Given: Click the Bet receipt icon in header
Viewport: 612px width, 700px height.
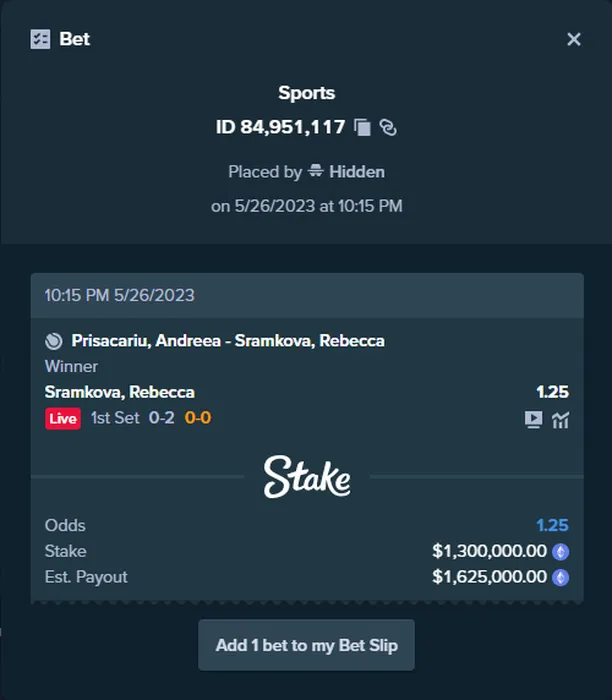Looking at the screenshot, I should pyautogui.click(x=40, y=39).
